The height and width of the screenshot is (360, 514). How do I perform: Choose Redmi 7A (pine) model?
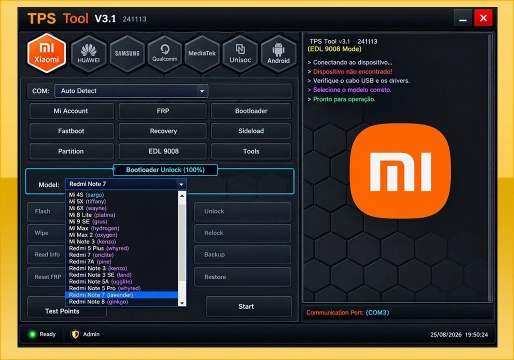tap(122, 262)
